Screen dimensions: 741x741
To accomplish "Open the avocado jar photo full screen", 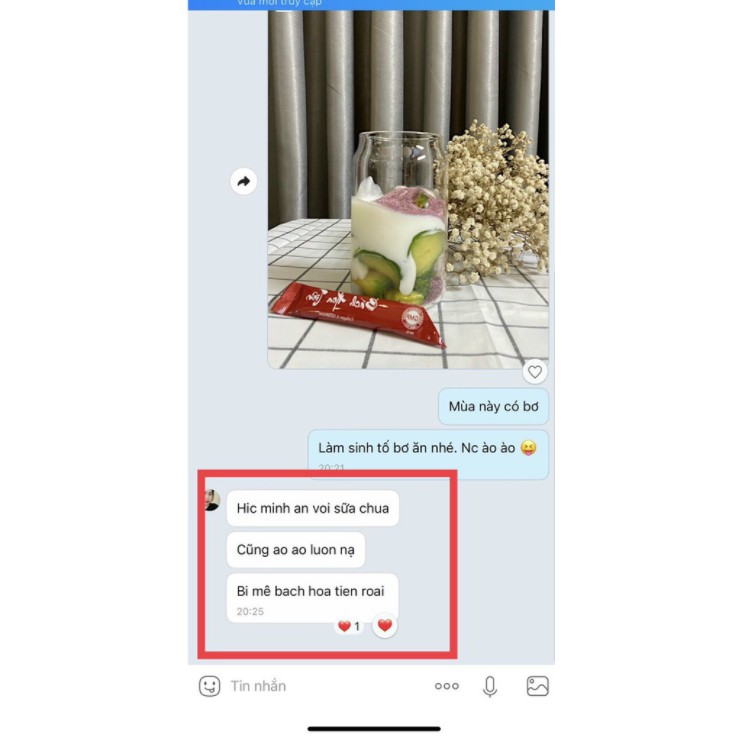I will (x=408, y=190).
